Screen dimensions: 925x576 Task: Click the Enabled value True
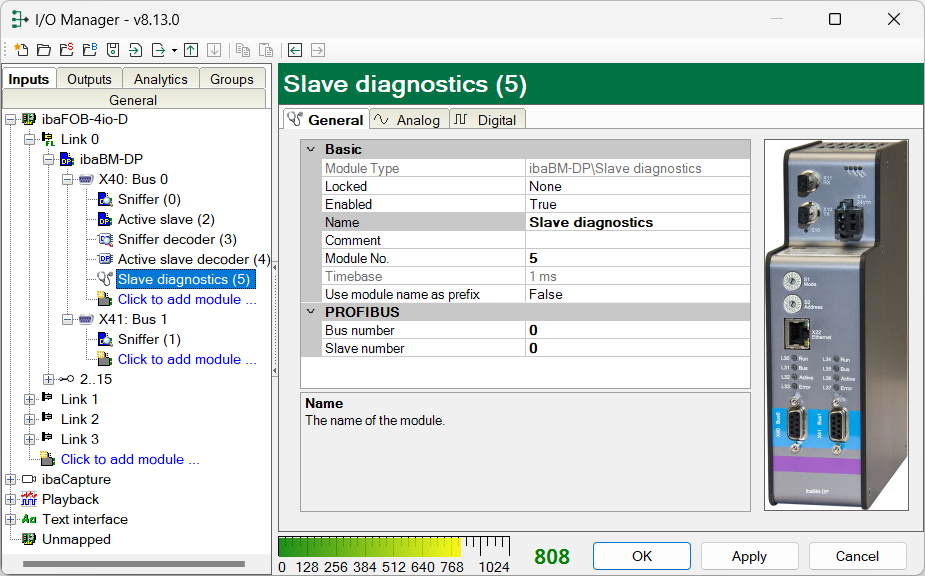pos(637,204)
